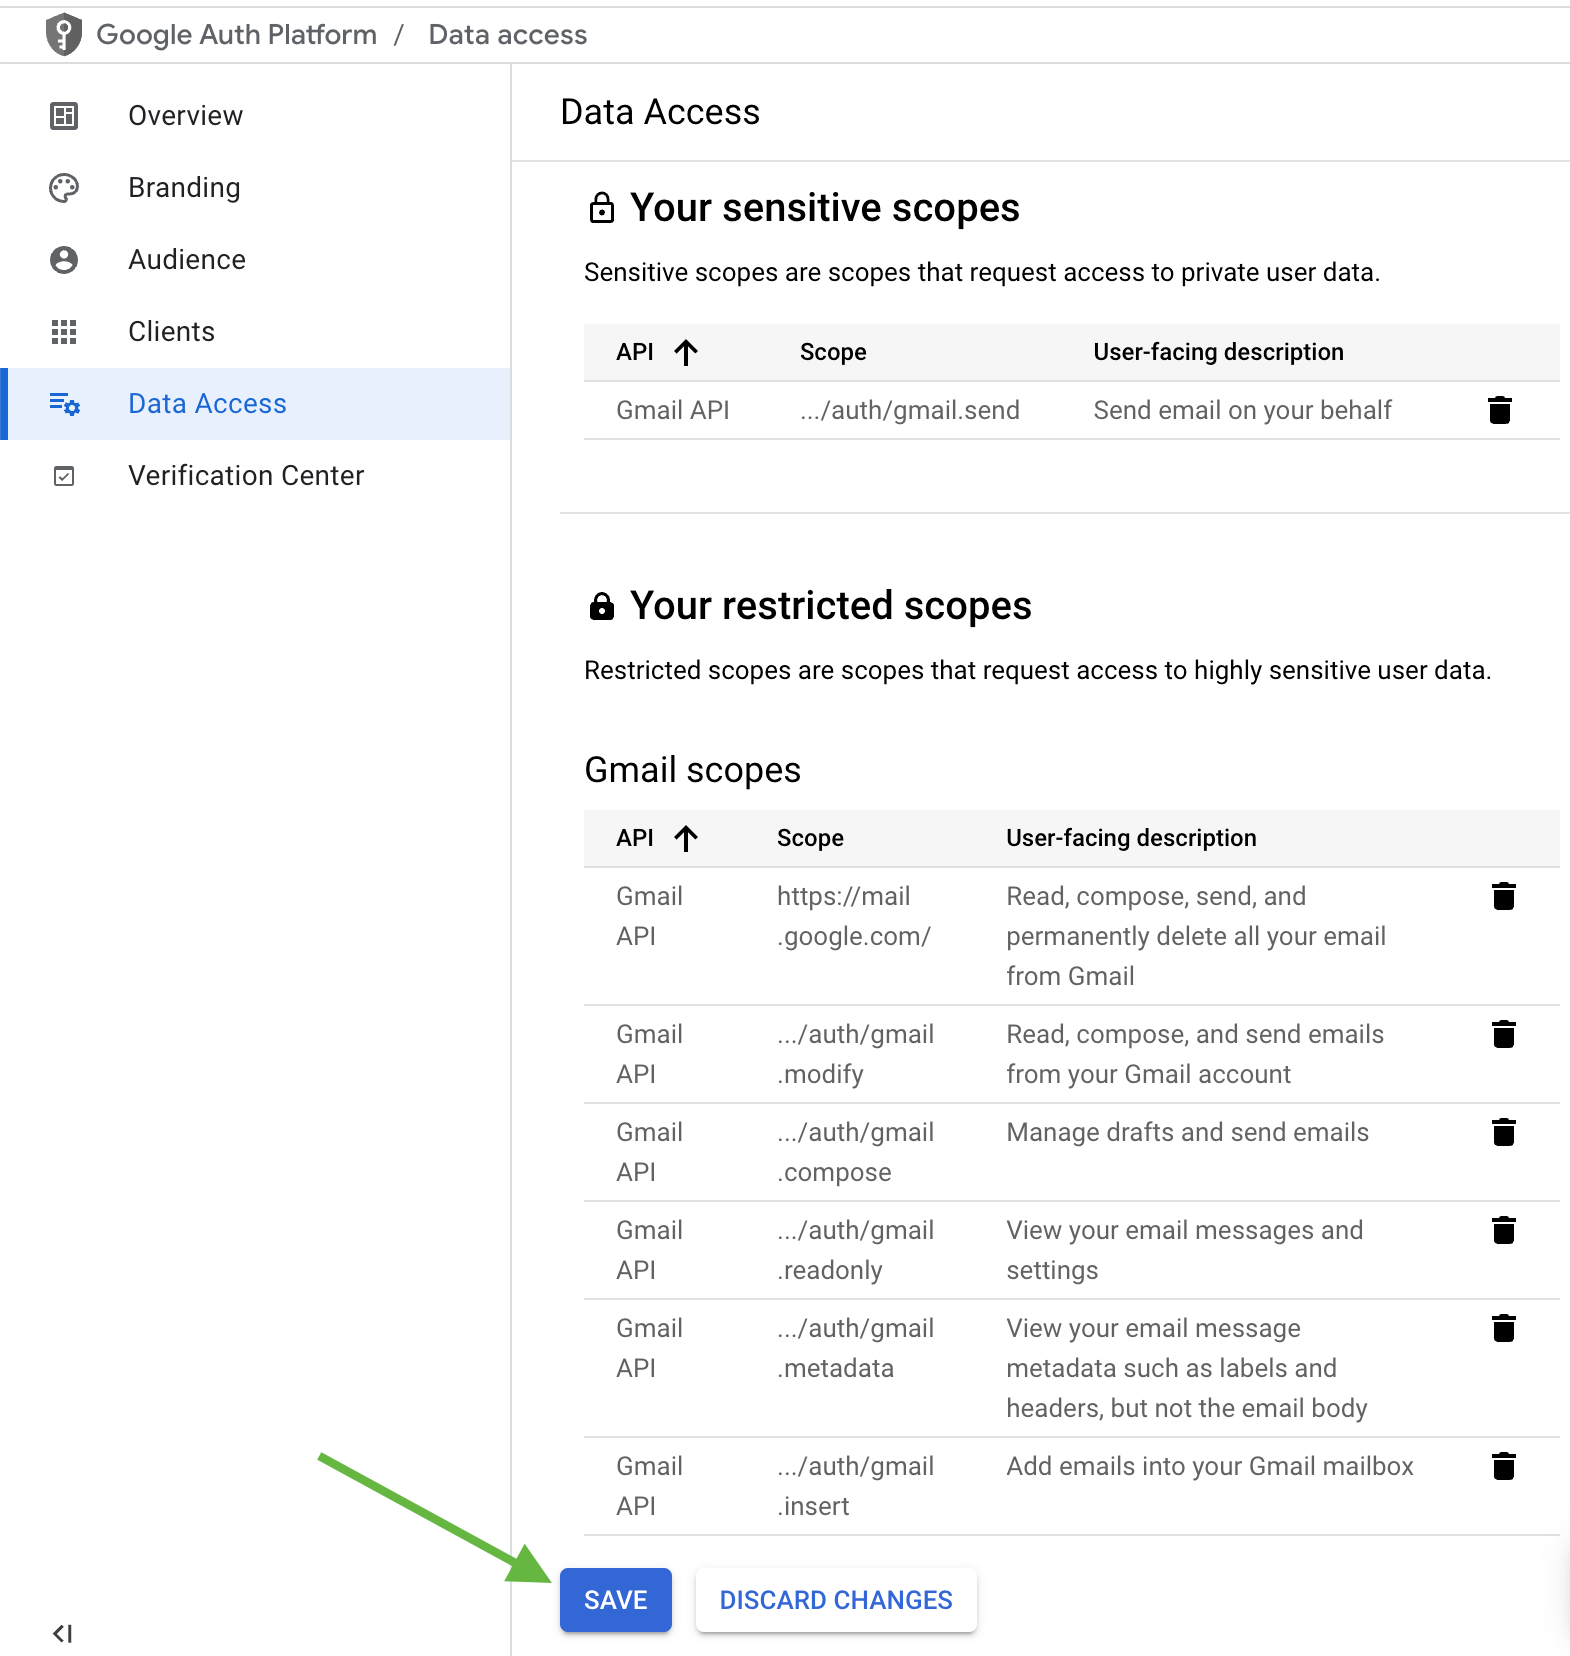Open the Verification Center section
1570x1656 pixels.
(255, 476)
